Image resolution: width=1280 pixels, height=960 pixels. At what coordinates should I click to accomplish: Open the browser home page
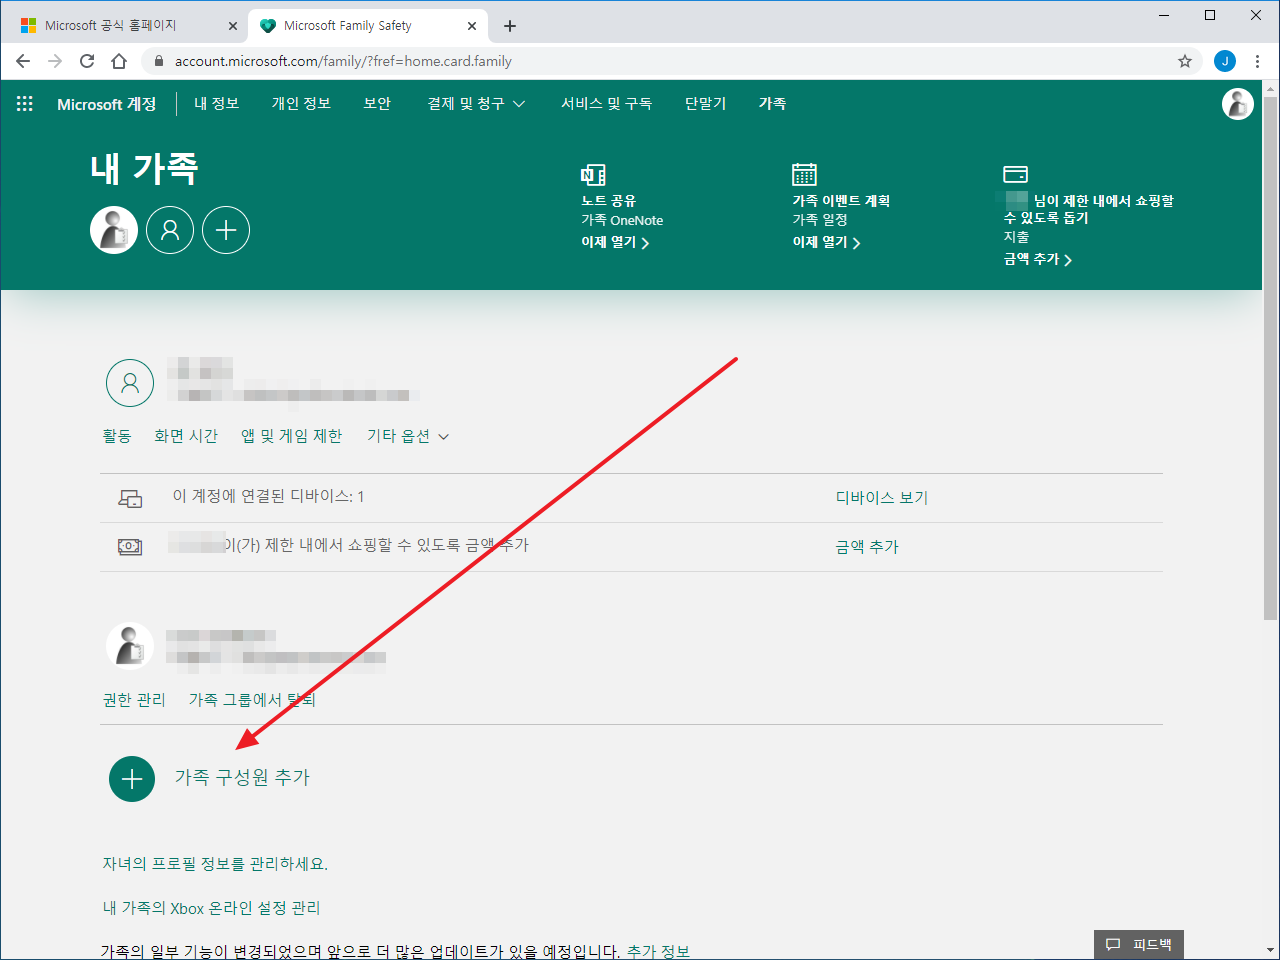[119, 61]
